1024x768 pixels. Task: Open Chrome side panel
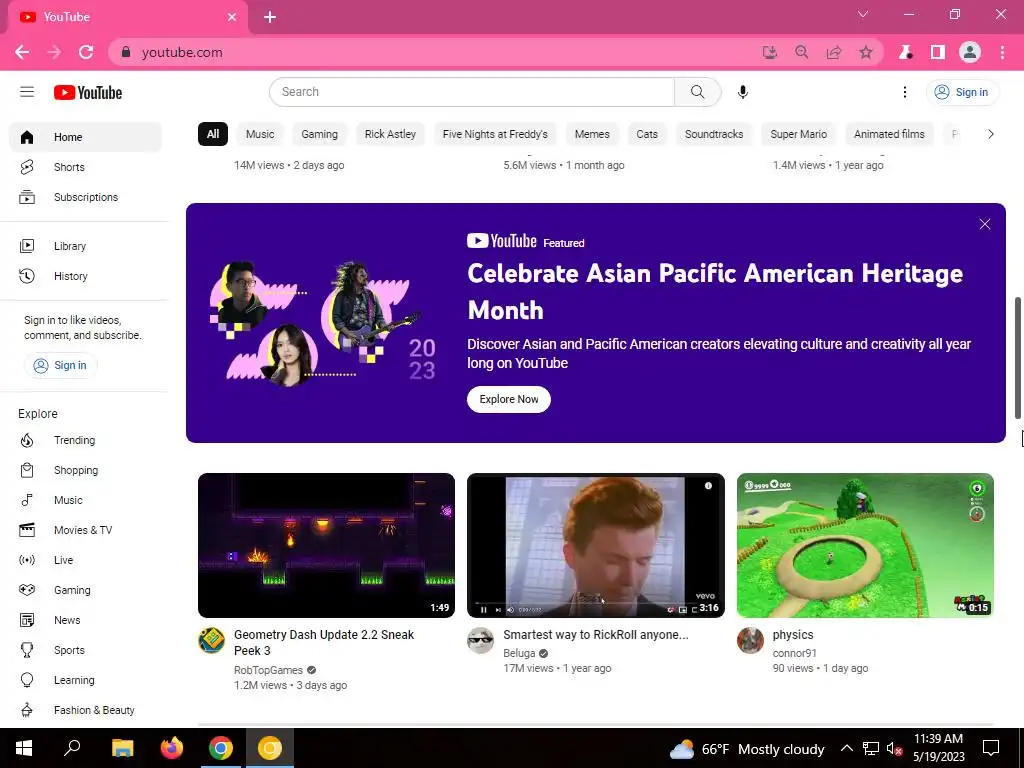click(938, 52)
